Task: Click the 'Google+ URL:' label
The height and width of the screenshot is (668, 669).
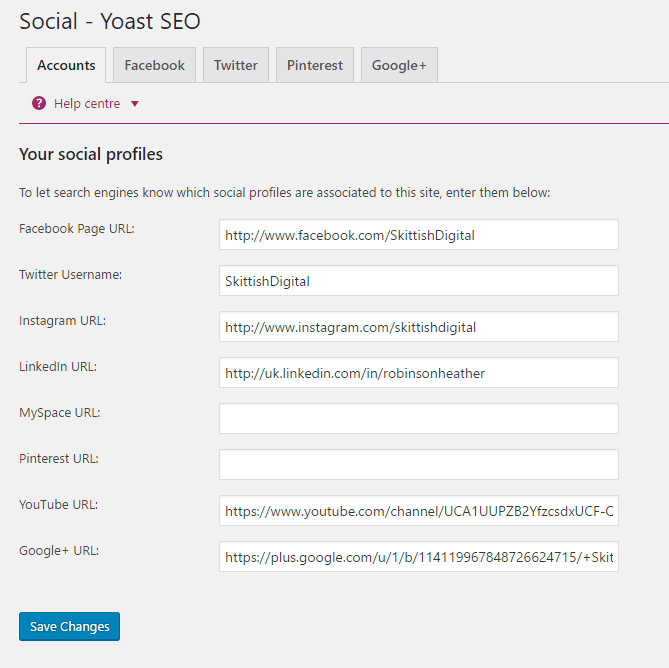Action: pos(59,551)
